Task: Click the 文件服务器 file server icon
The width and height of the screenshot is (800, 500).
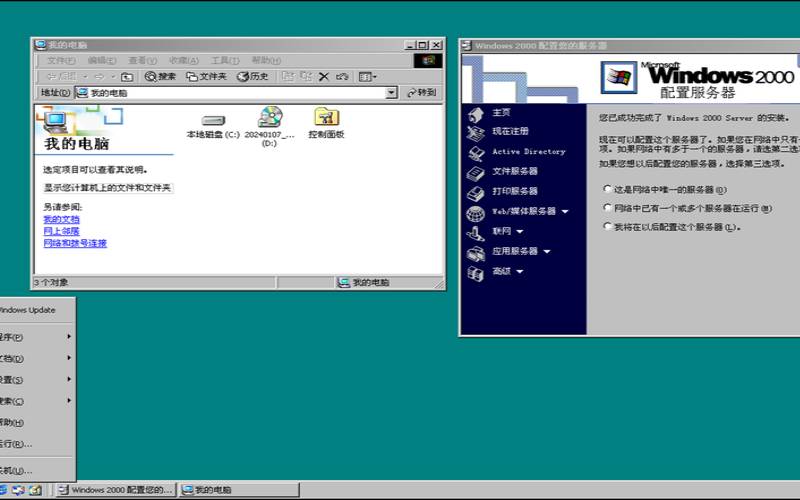Action: point(476,173)
